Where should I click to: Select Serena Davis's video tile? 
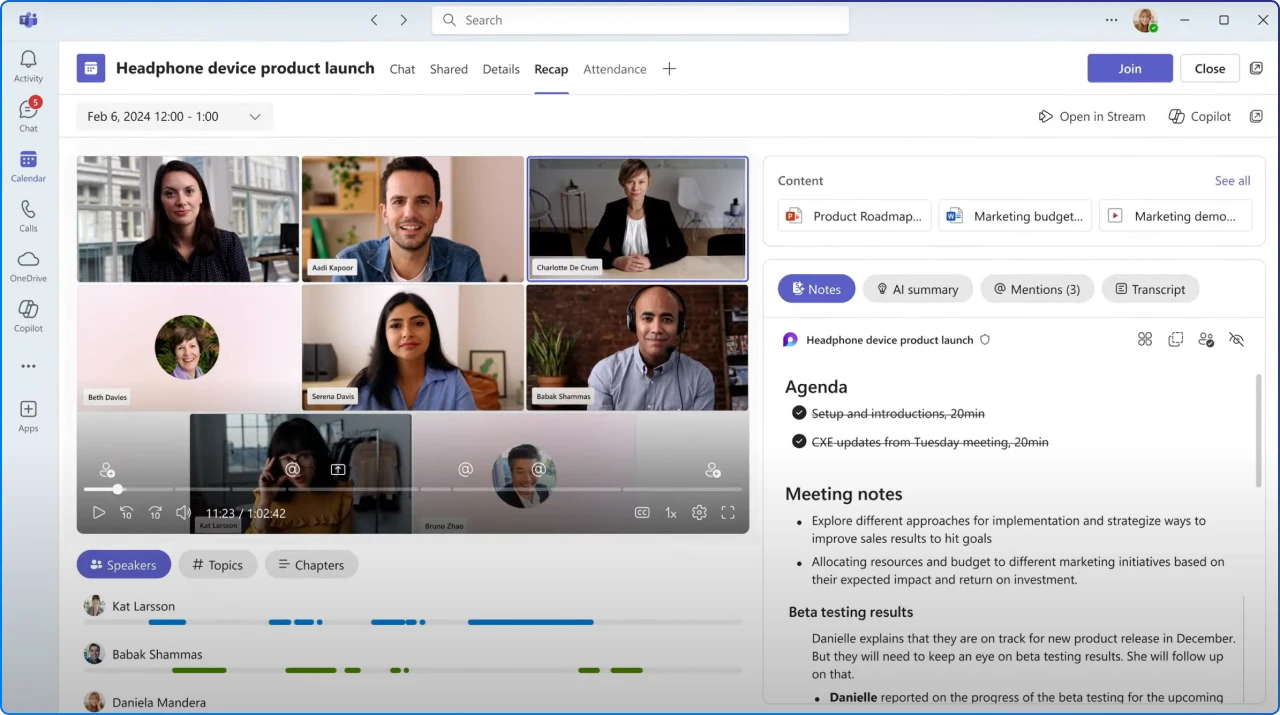[x=413, y=347]
